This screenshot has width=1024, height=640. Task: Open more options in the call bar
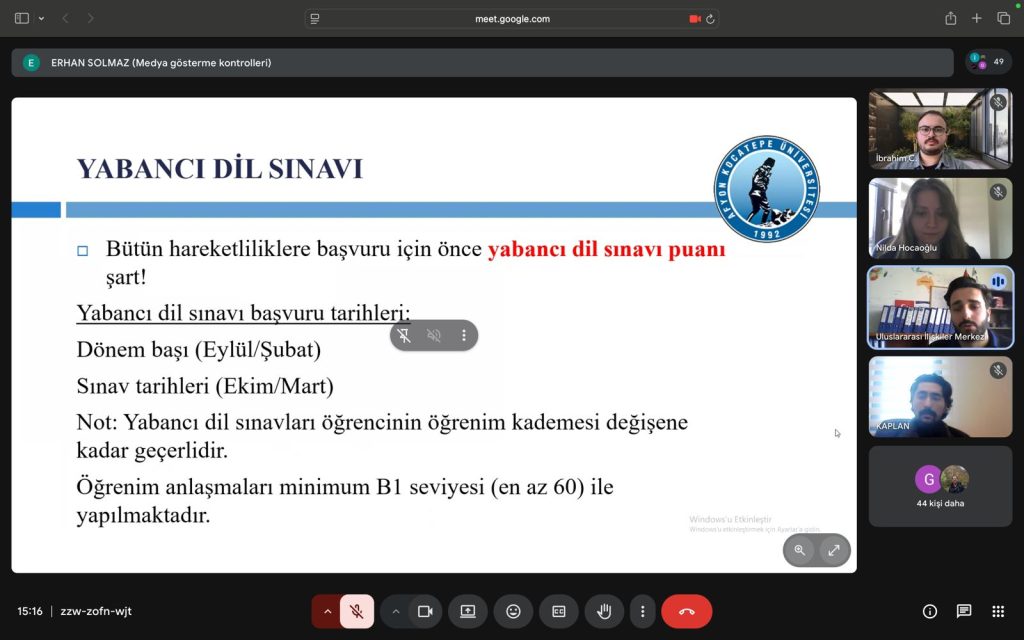(x=642, y=611)
